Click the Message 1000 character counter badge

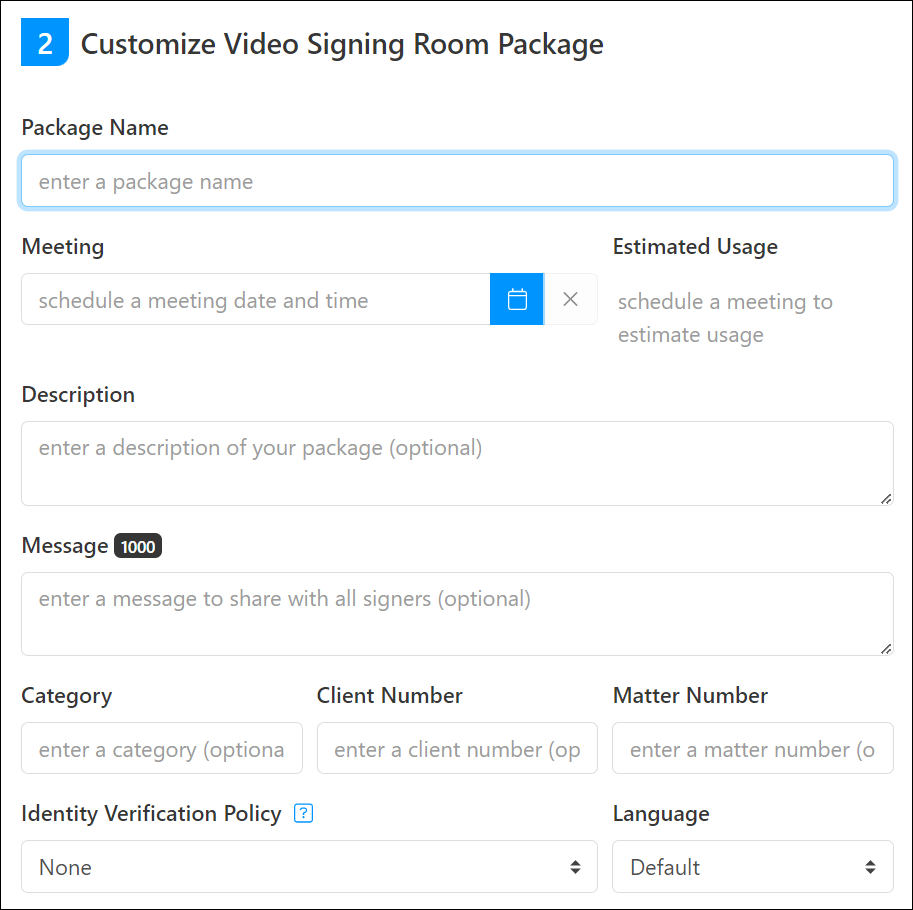tap(138, 546)
